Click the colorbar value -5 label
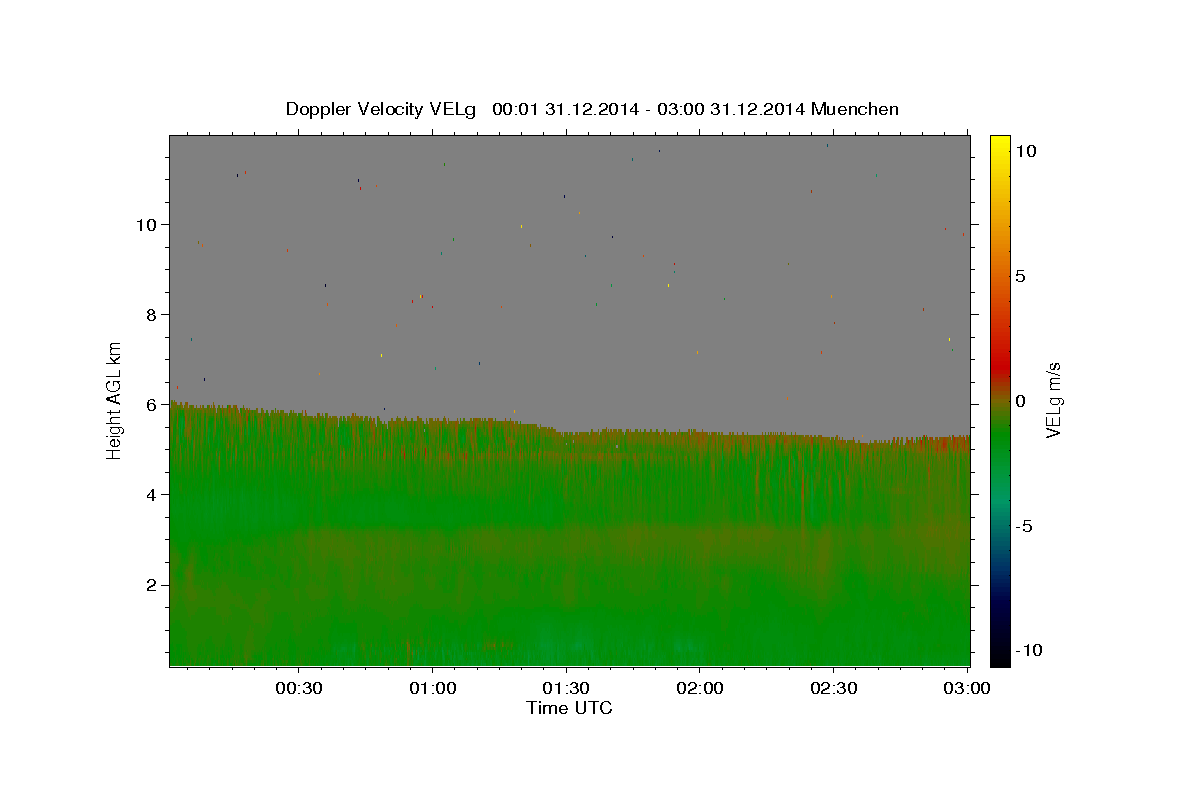Image resolution: width=1200 pixels, height=800 pixels. tap(1025, 526)
